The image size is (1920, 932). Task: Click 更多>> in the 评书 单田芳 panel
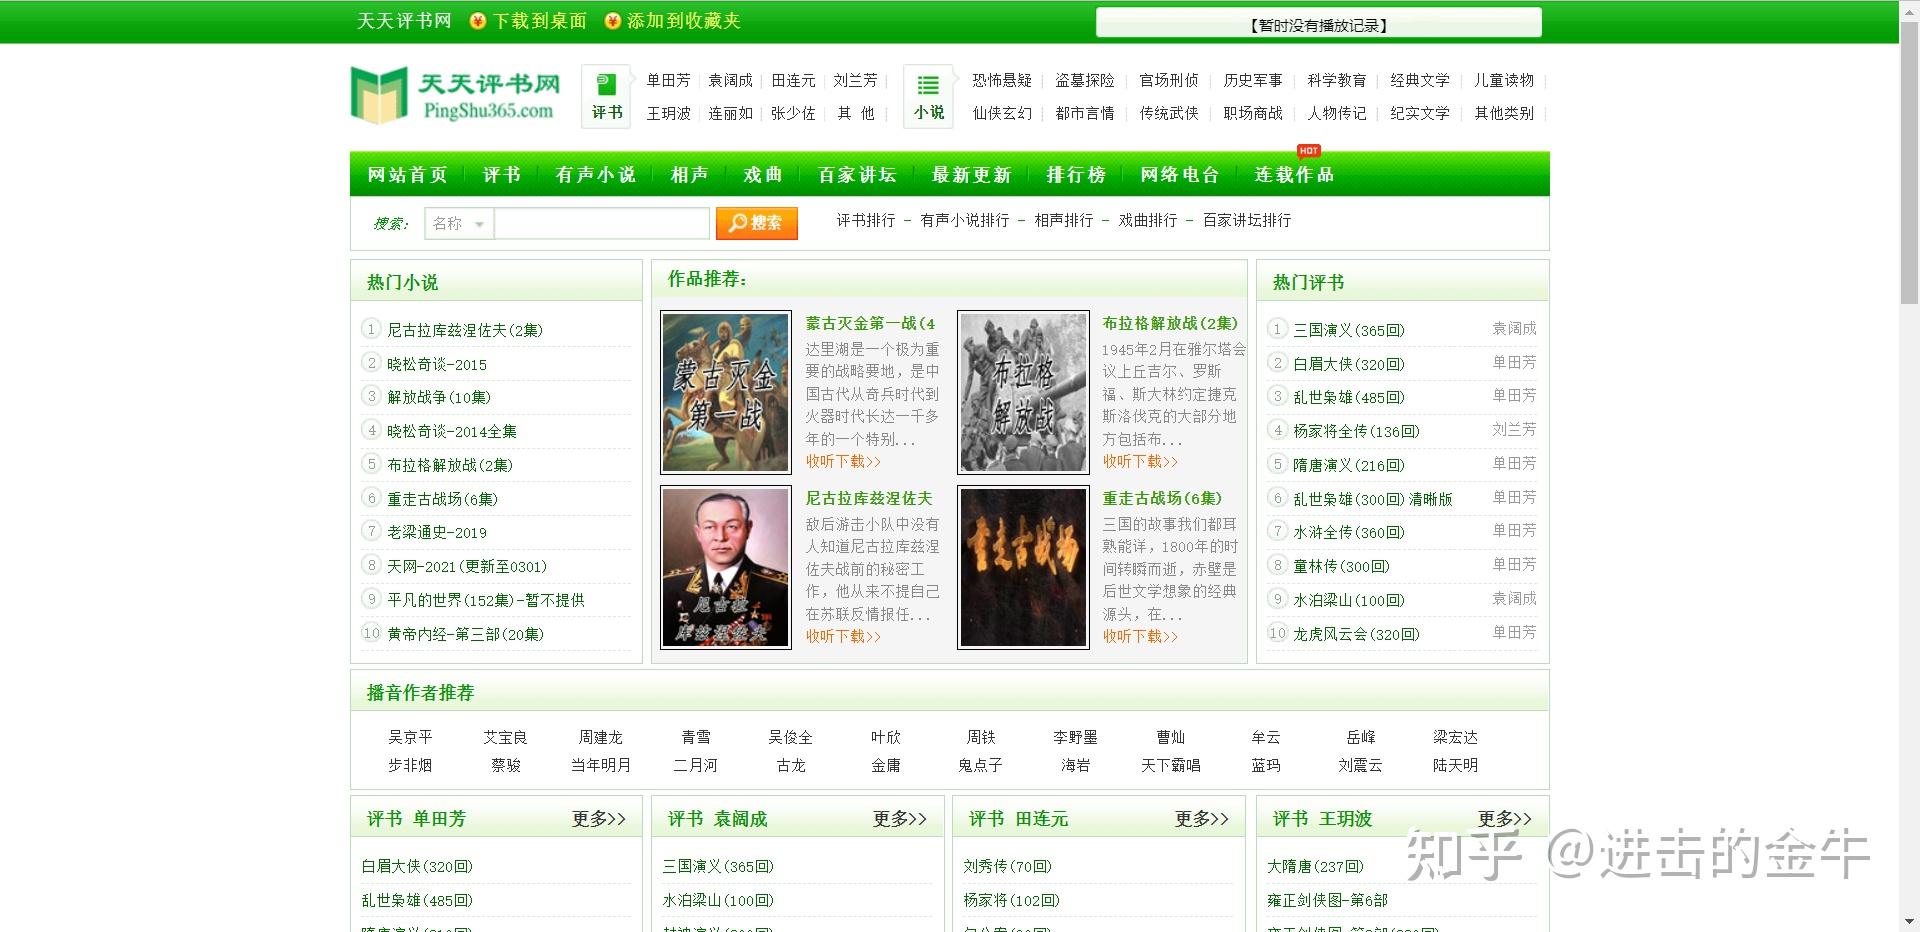[599, 819]
